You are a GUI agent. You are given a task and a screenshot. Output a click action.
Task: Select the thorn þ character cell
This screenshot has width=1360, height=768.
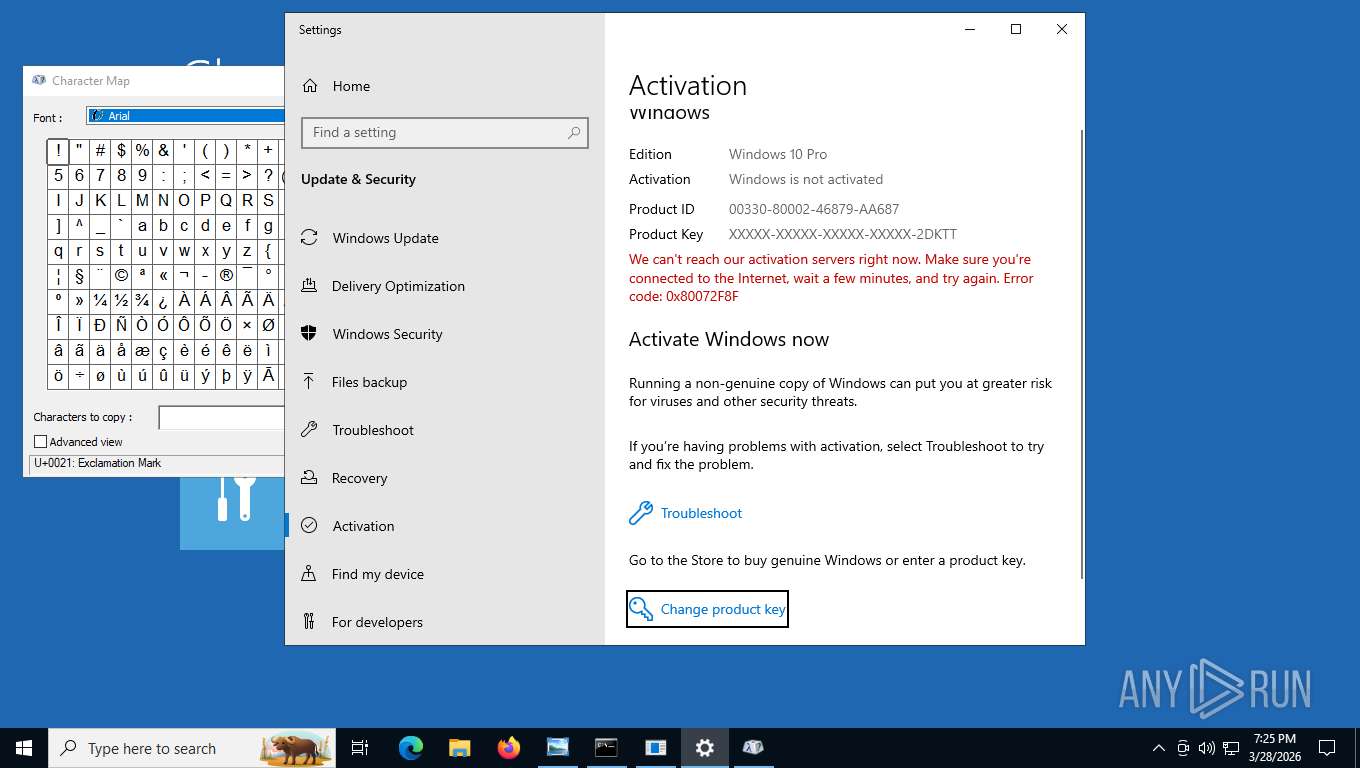point(226,376)
